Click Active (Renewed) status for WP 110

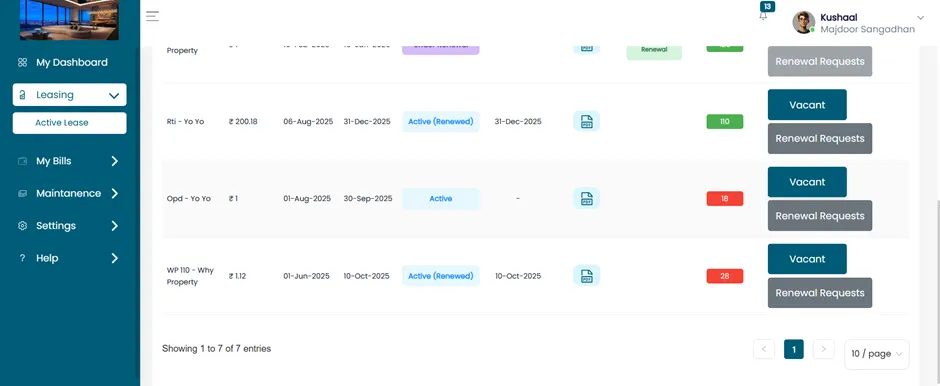[441, 276]
